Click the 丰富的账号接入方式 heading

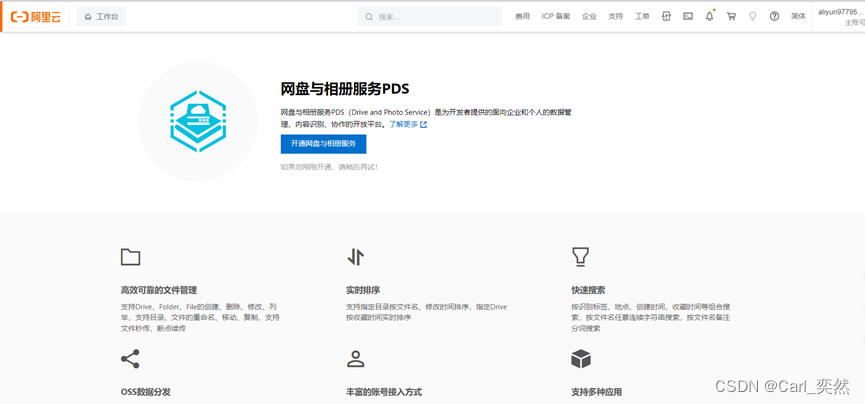384,392
